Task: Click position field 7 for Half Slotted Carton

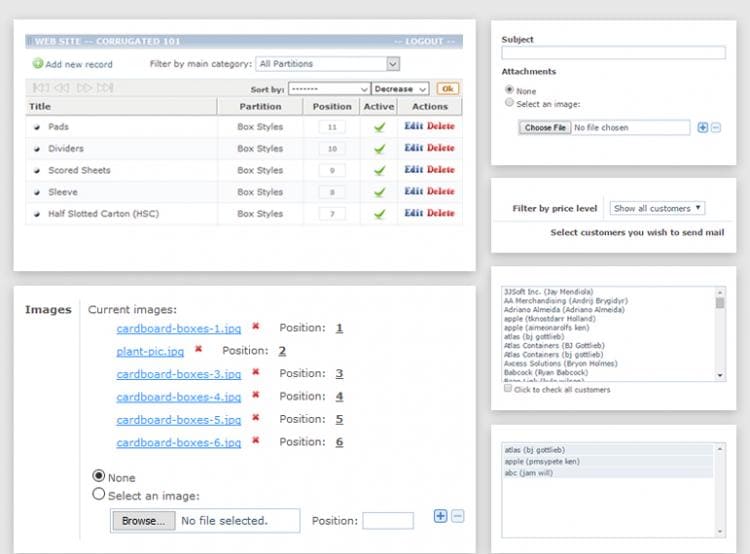Action: tap(332, 214)
